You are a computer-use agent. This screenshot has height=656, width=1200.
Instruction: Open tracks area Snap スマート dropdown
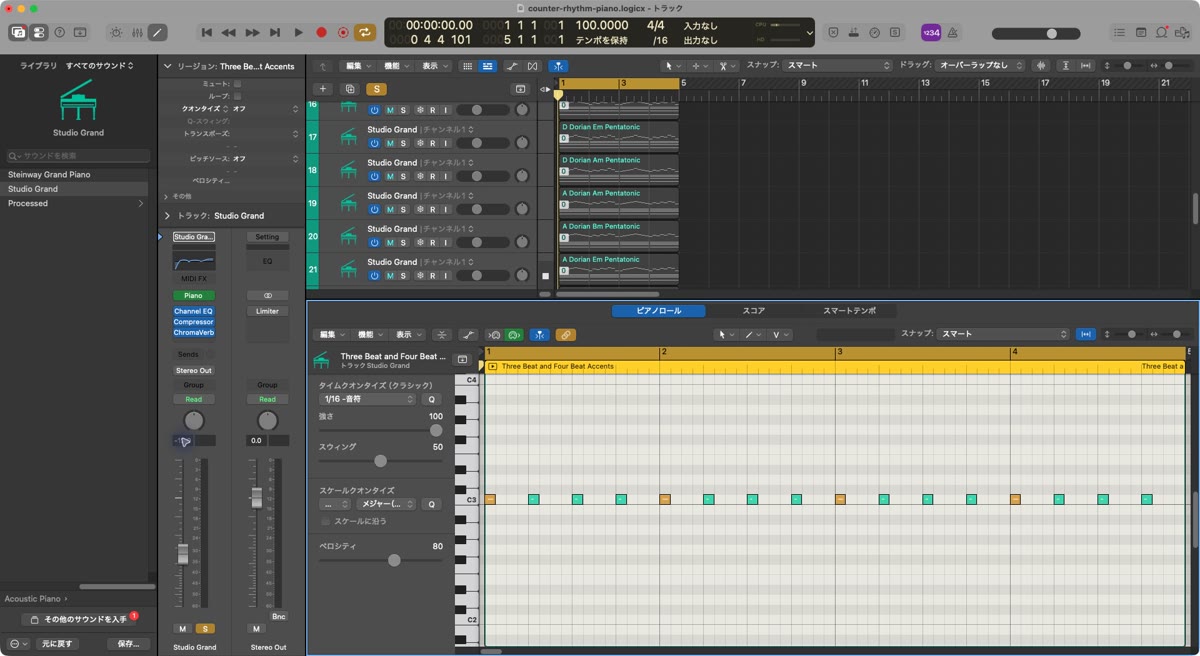[x=837, y=66]
